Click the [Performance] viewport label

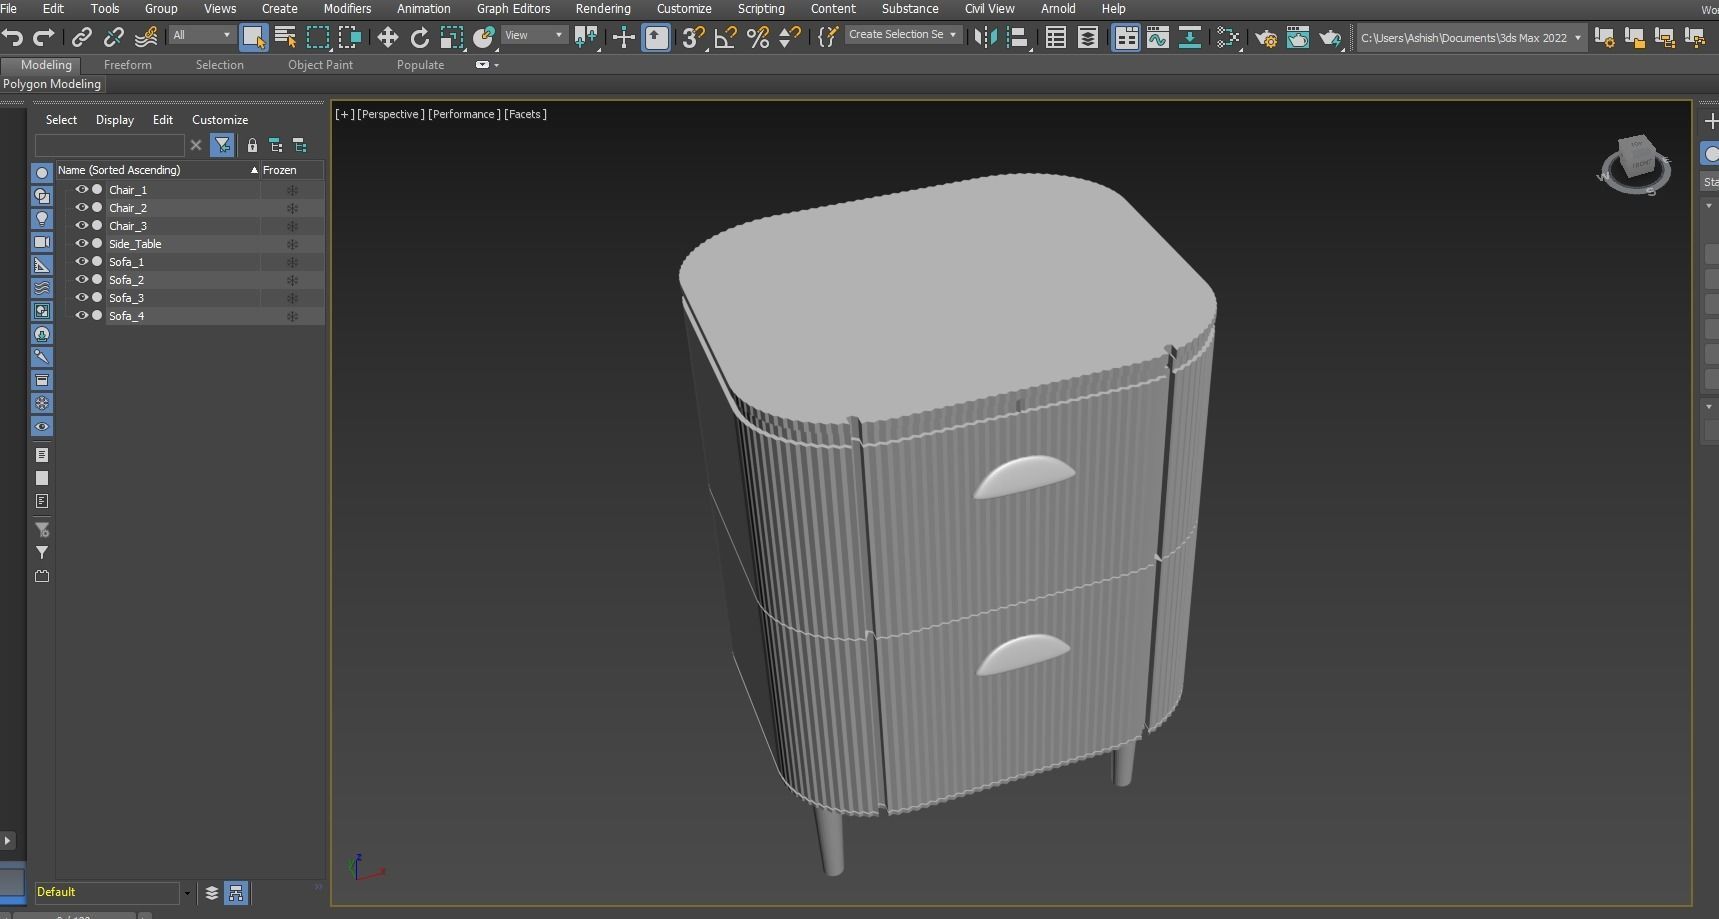click(464, 114)
